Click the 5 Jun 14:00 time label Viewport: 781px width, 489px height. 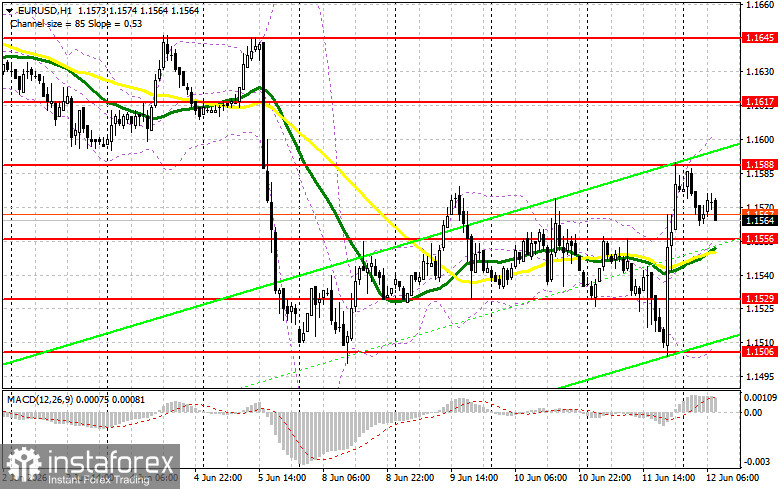coord(282,478)
